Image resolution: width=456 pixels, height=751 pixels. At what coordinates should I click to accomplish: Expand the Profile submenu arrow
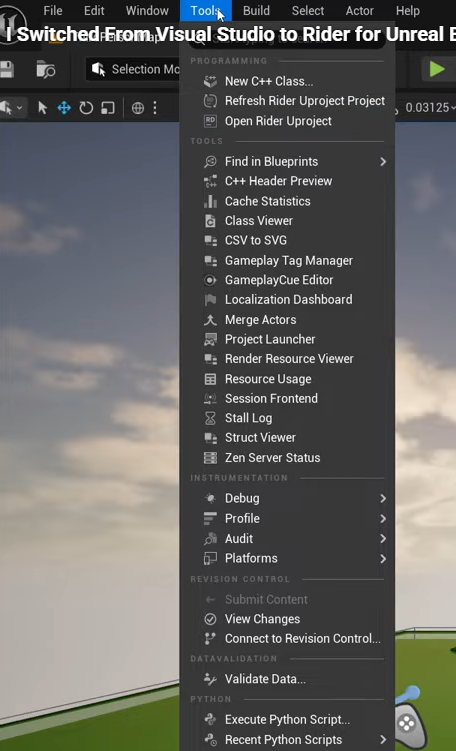(x=383, y=519)
